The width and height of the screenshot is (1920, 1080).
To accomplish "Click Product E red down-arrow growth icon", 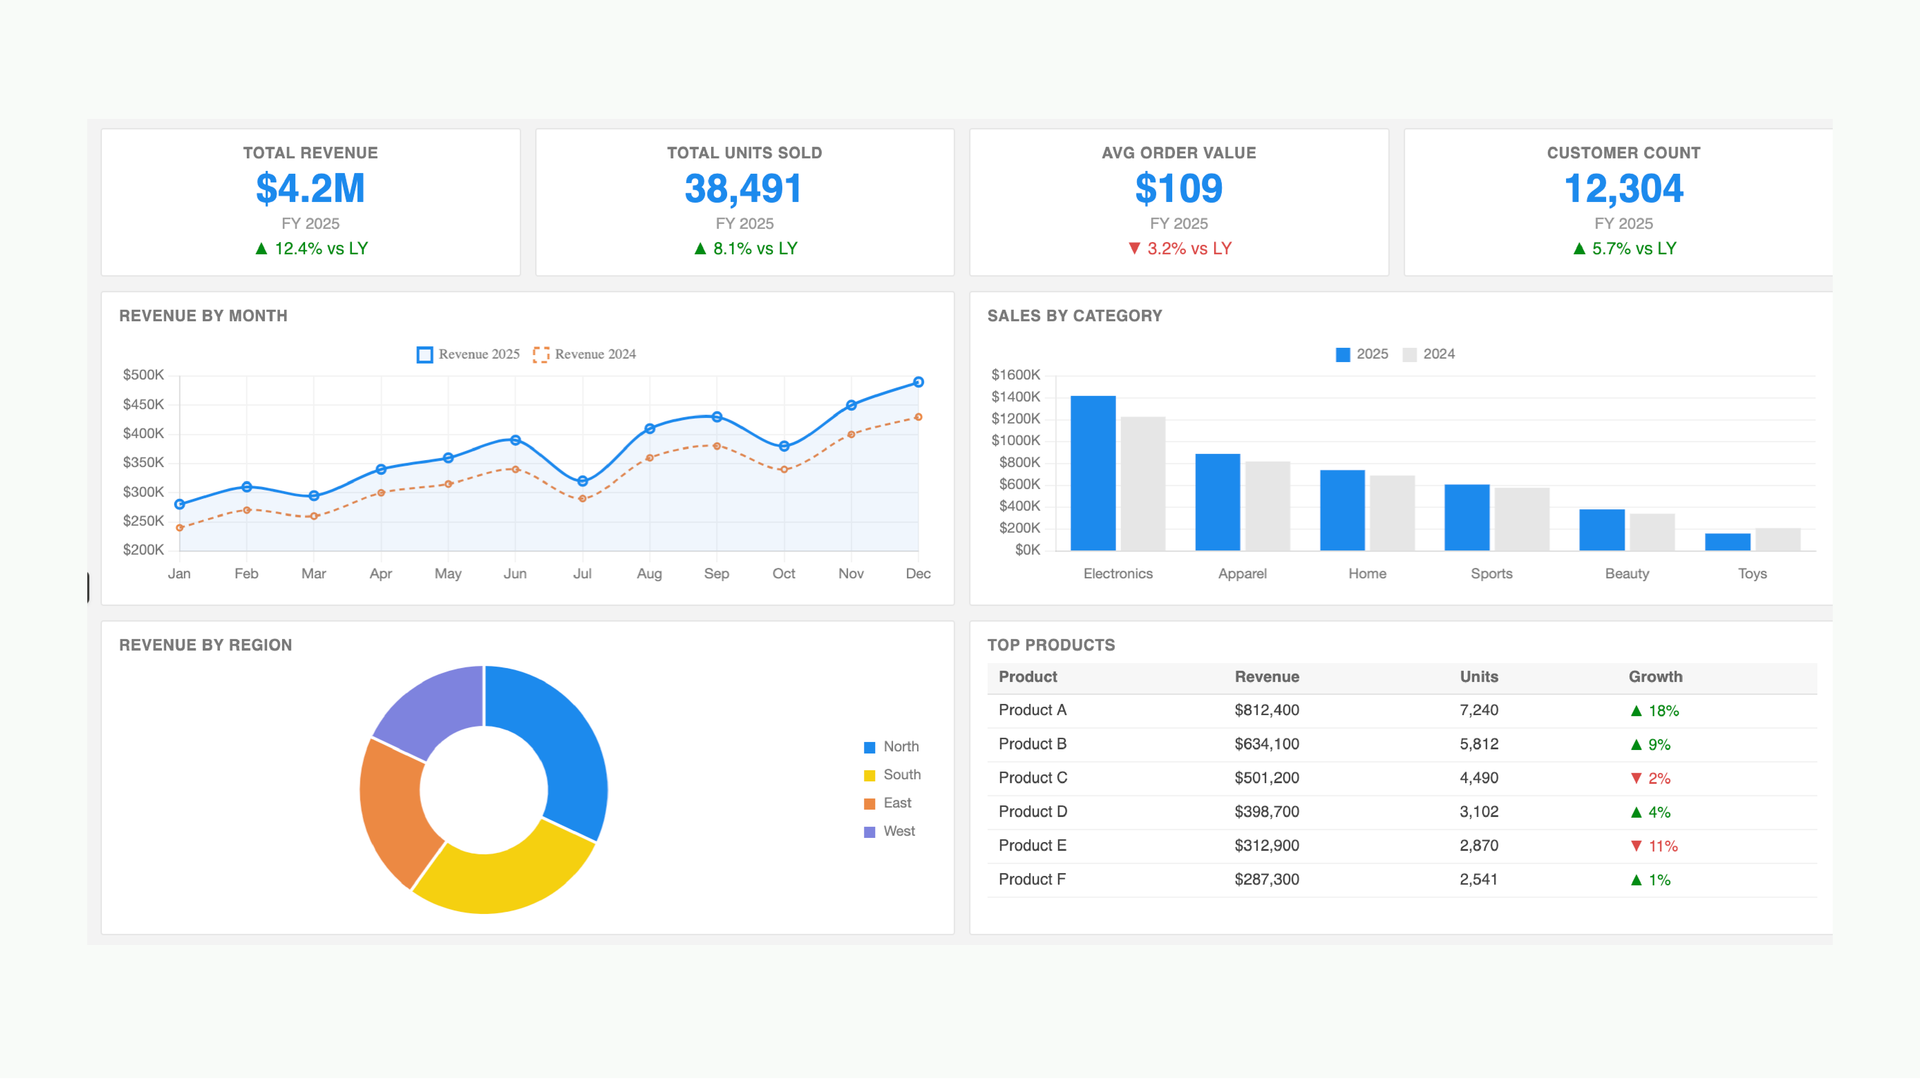I will click(1636, 846).
